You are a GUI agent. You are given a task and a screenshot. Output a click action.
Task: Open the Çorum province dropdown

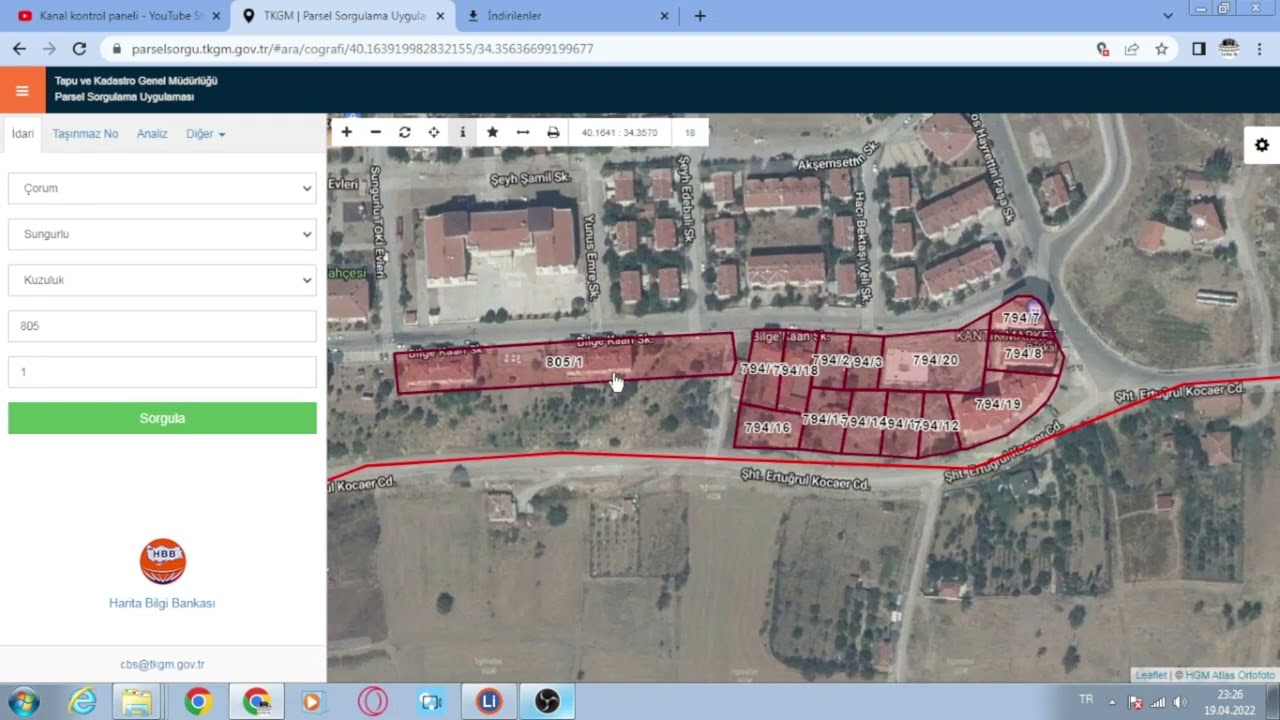click(162, 188)
